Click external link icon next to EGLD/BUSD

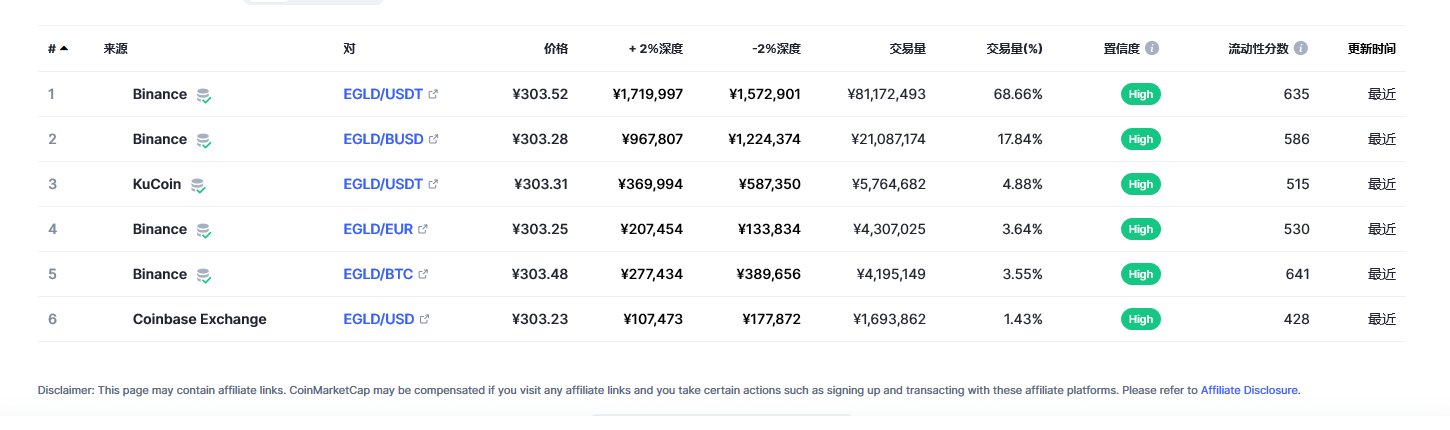click(x=433, y=139)
